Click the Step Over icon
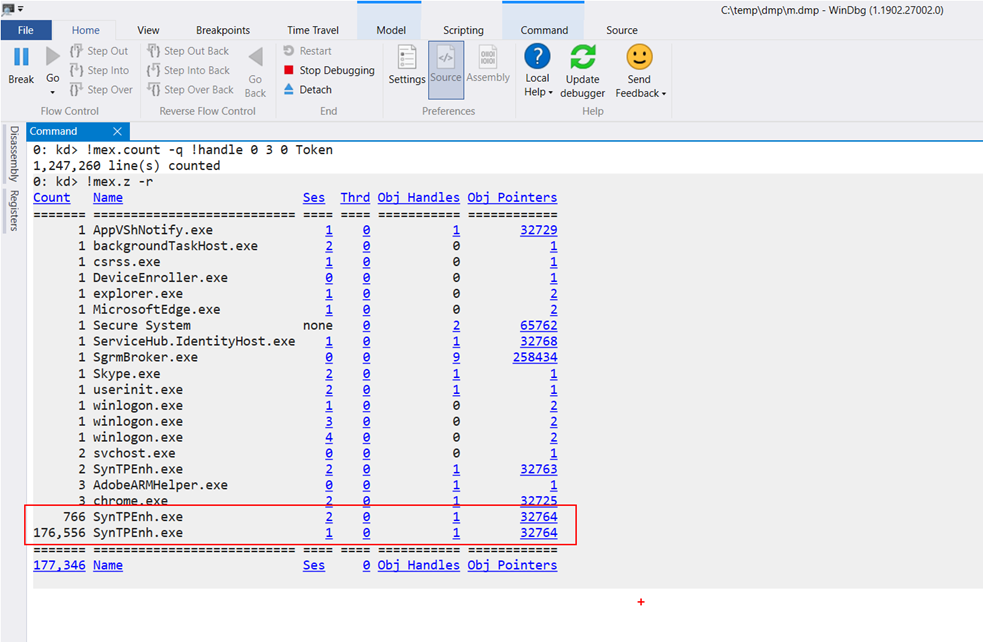Screen dimensions: 983x642 tap(76, 90)
